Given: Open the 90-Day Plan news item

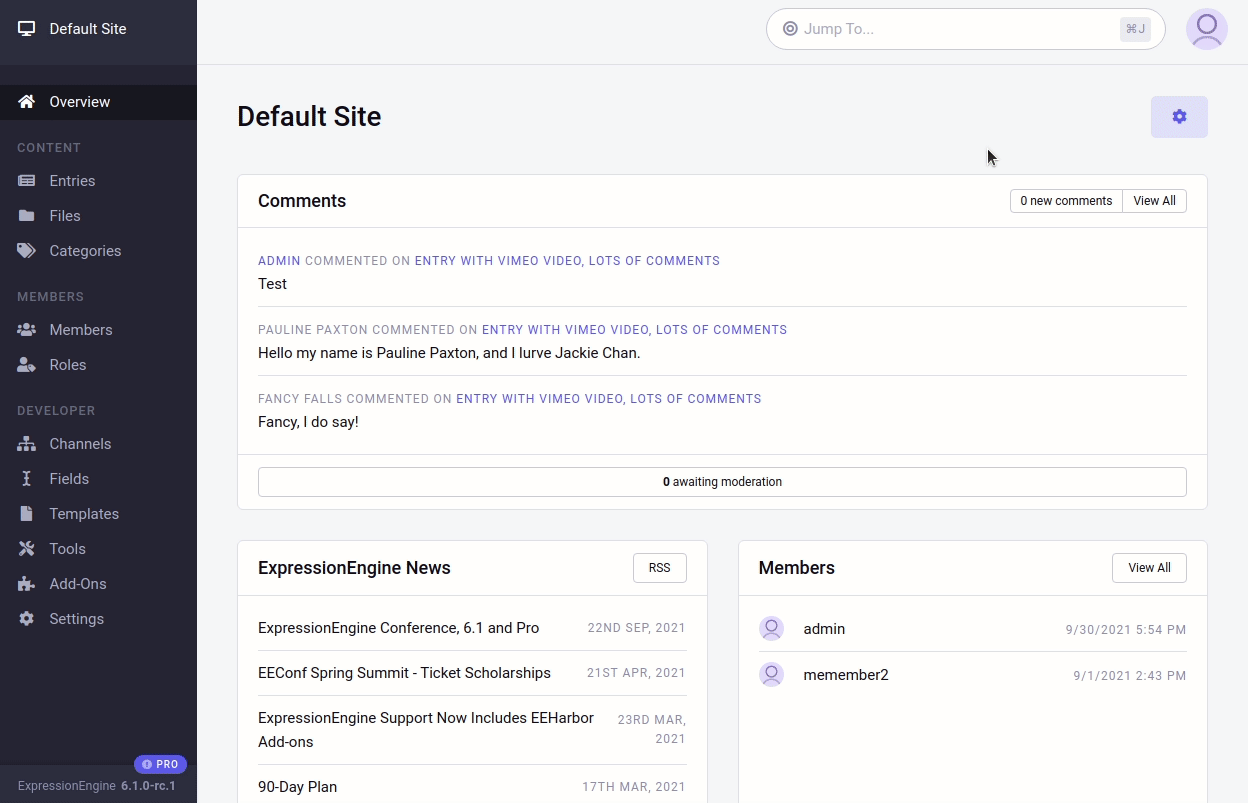Looking at the screenshot, I should point(297,787).
